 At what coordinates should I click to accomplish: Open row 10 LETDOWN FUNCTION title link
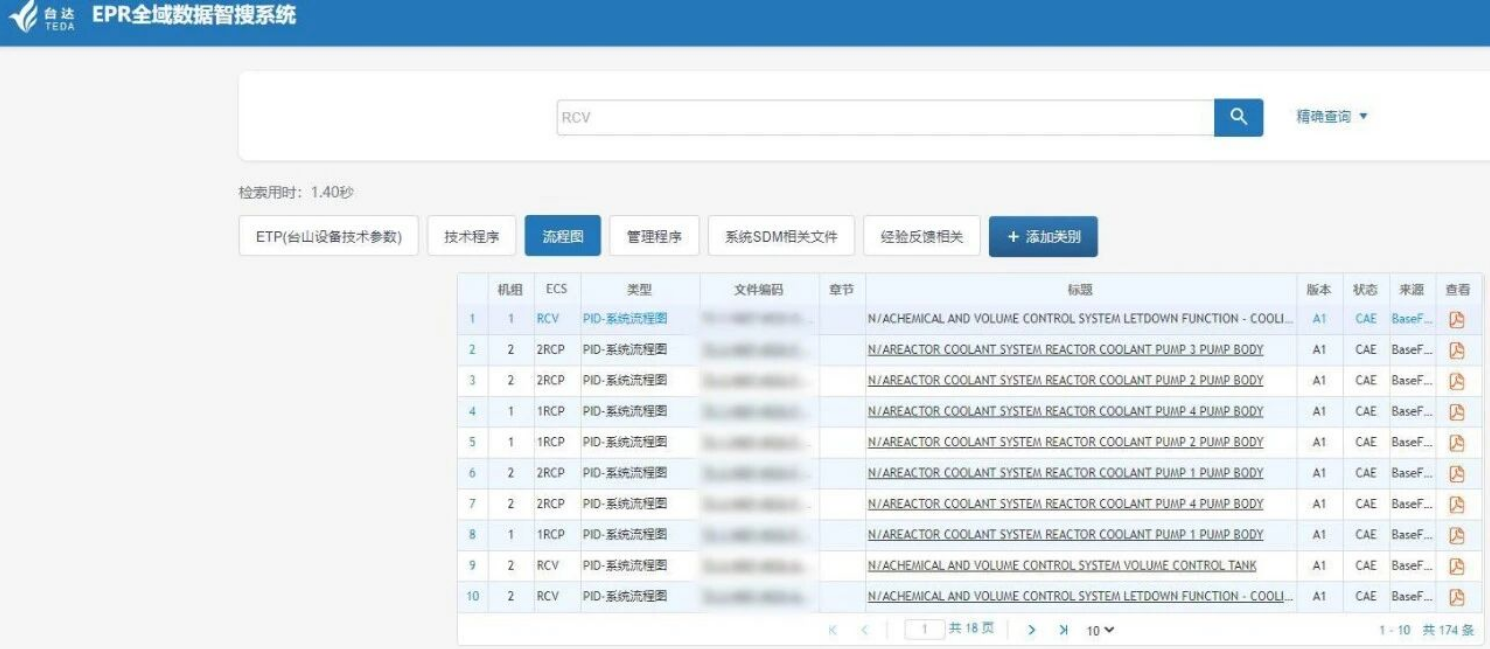[x=1081, y=597]
